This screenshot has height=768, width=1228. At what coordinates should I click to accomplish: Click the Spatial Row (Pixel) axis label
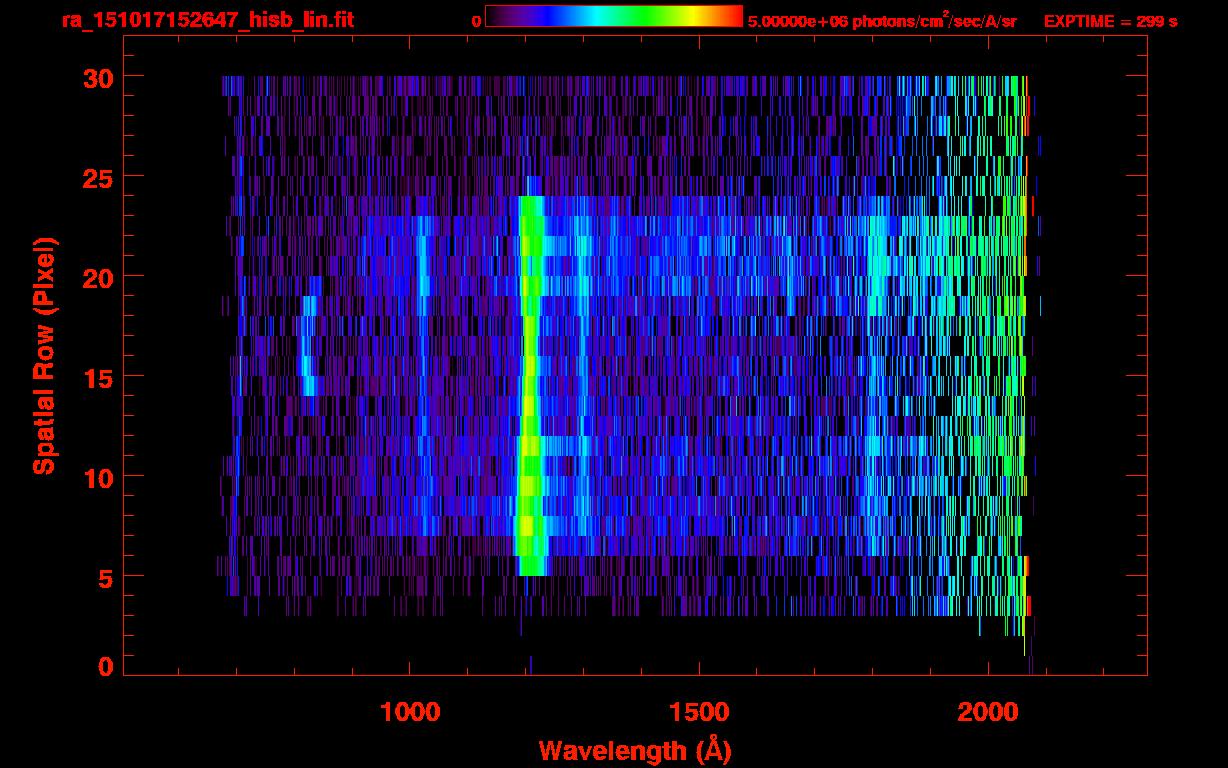click(44, 355)
